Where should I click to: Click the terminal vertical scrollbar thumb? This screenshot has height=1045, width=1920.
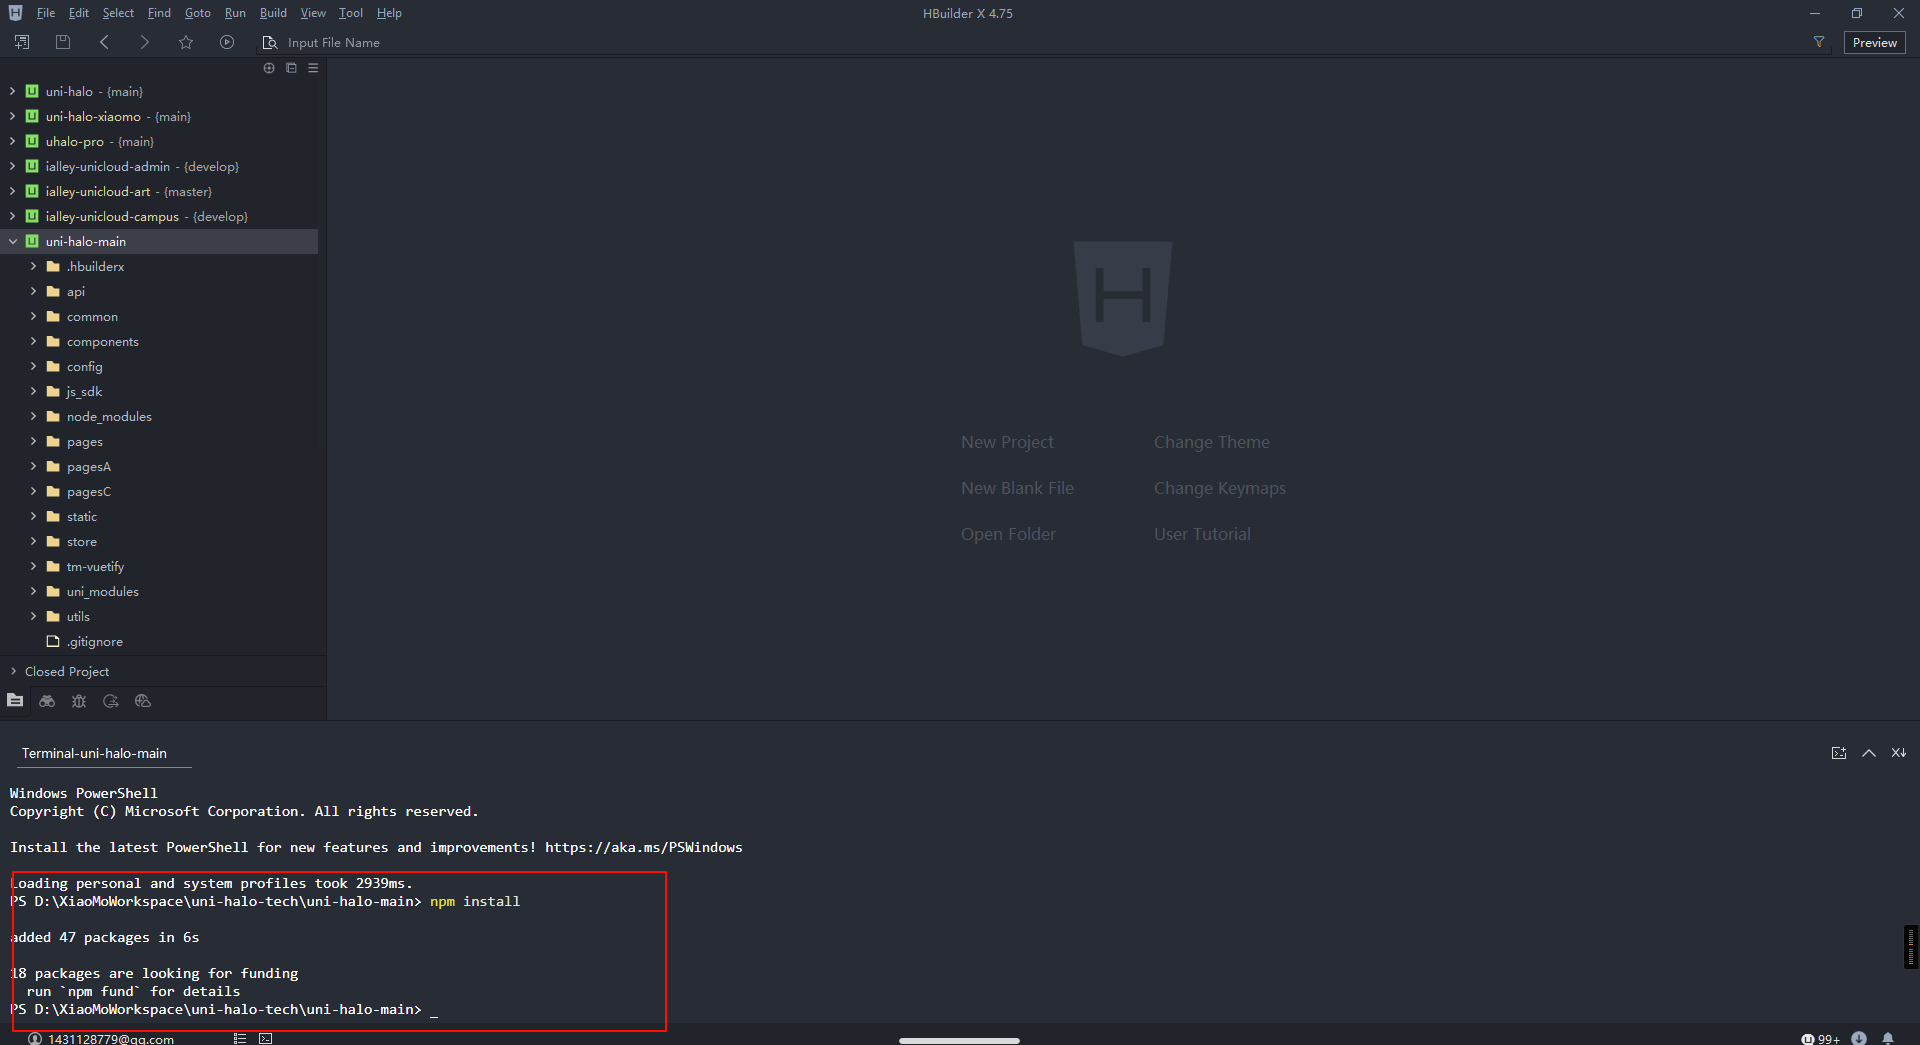pos(1911,946)
